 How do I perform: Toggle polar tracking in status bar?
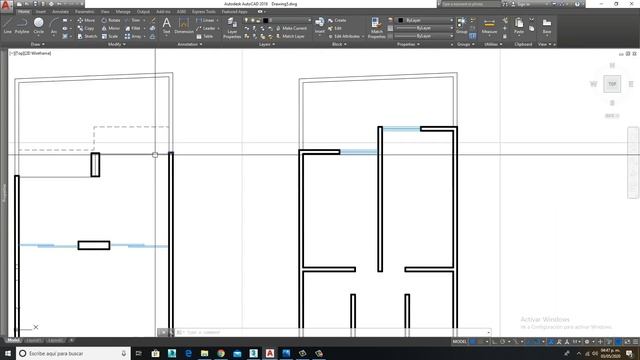click(x=503, y=342)
